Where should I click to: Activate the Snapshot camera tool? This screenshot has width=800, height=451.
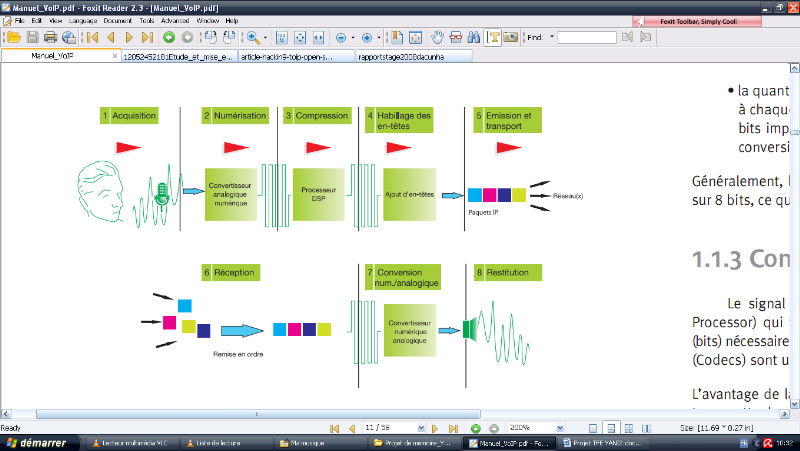[x=511, y=37]
